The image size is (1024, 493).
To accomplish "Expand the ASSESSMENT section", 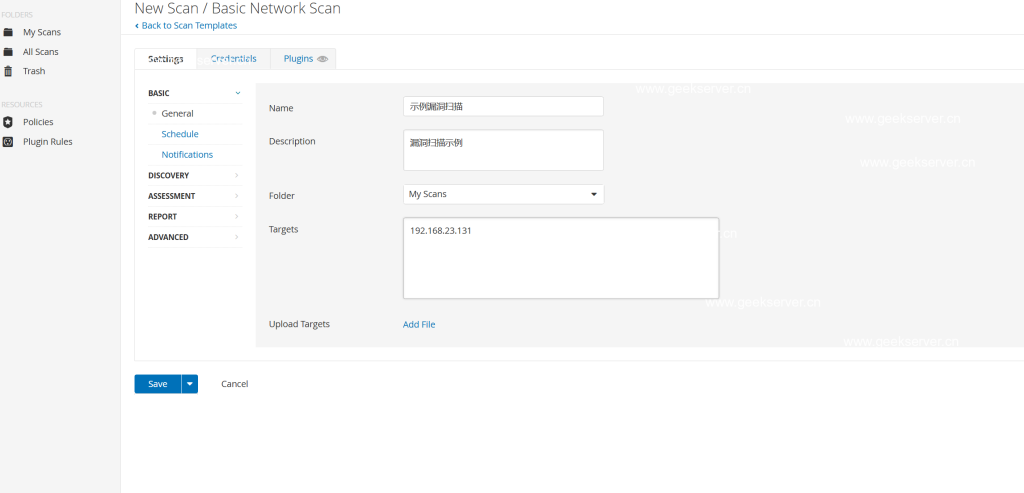I will click(x=237, y=196).
